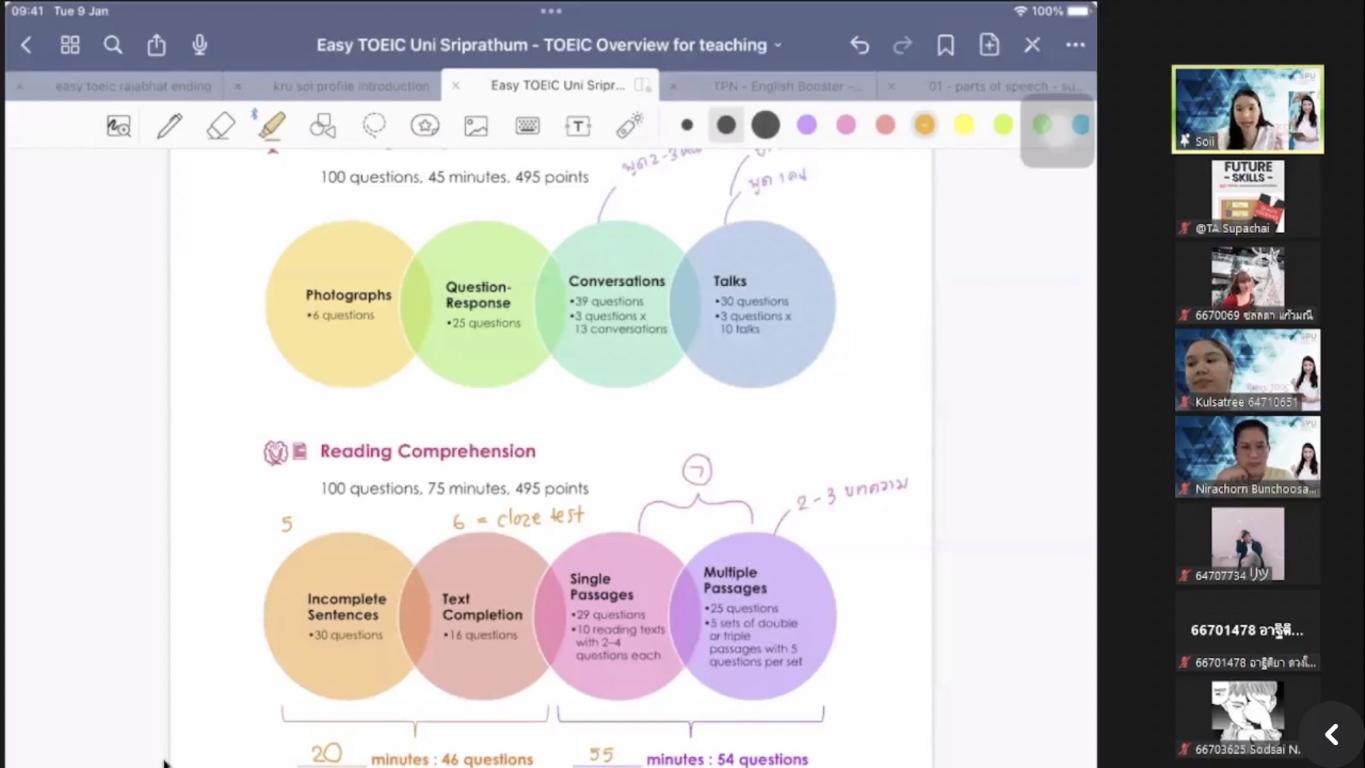Close the easy toeic rajabhat ending tab
This screenshot has width=1365, height=768.
pos(19,87)
